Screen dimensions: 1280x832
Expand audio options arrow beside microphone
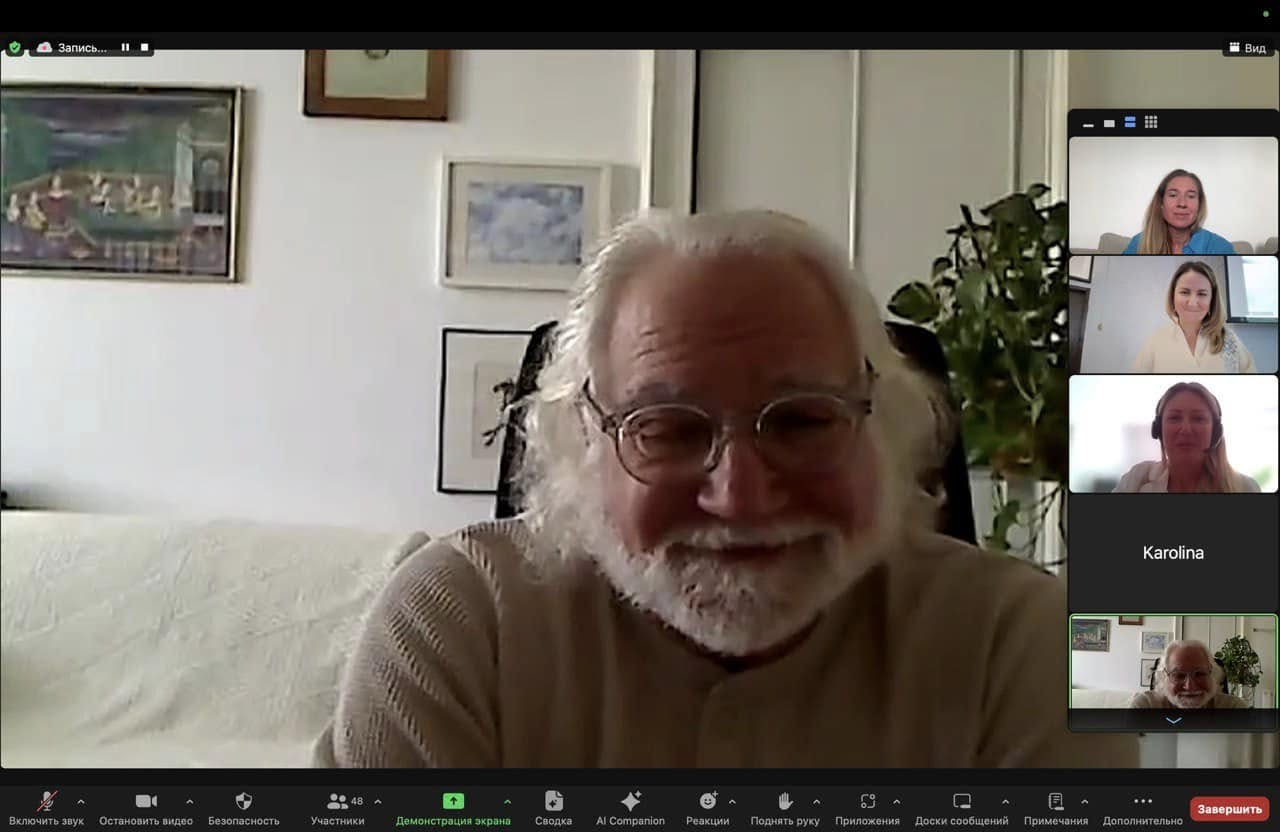(81, 801)
